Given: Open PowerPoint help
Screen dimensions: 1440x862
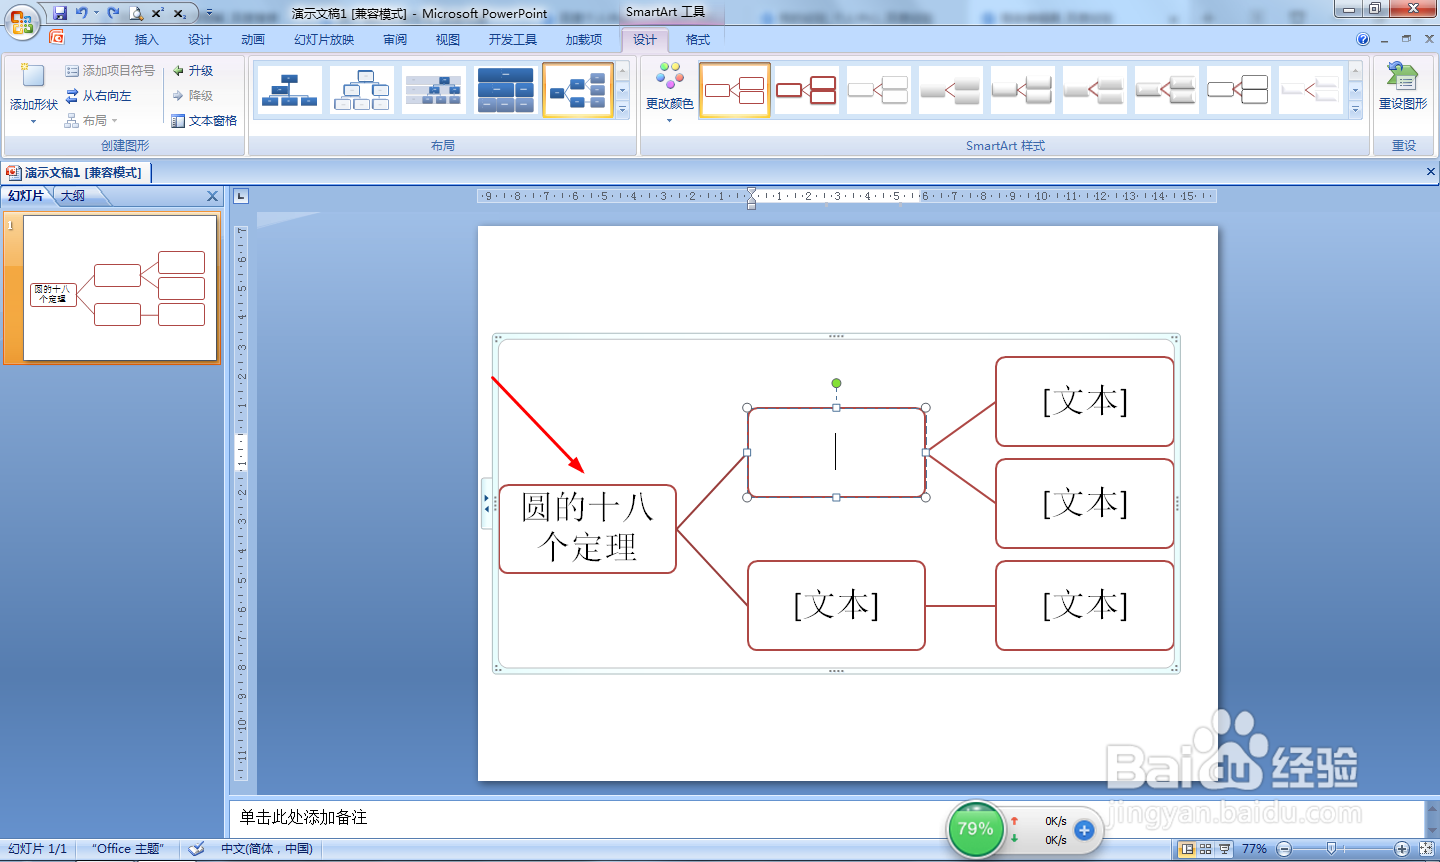Looking at the screenshot, I should point(1363,40).
